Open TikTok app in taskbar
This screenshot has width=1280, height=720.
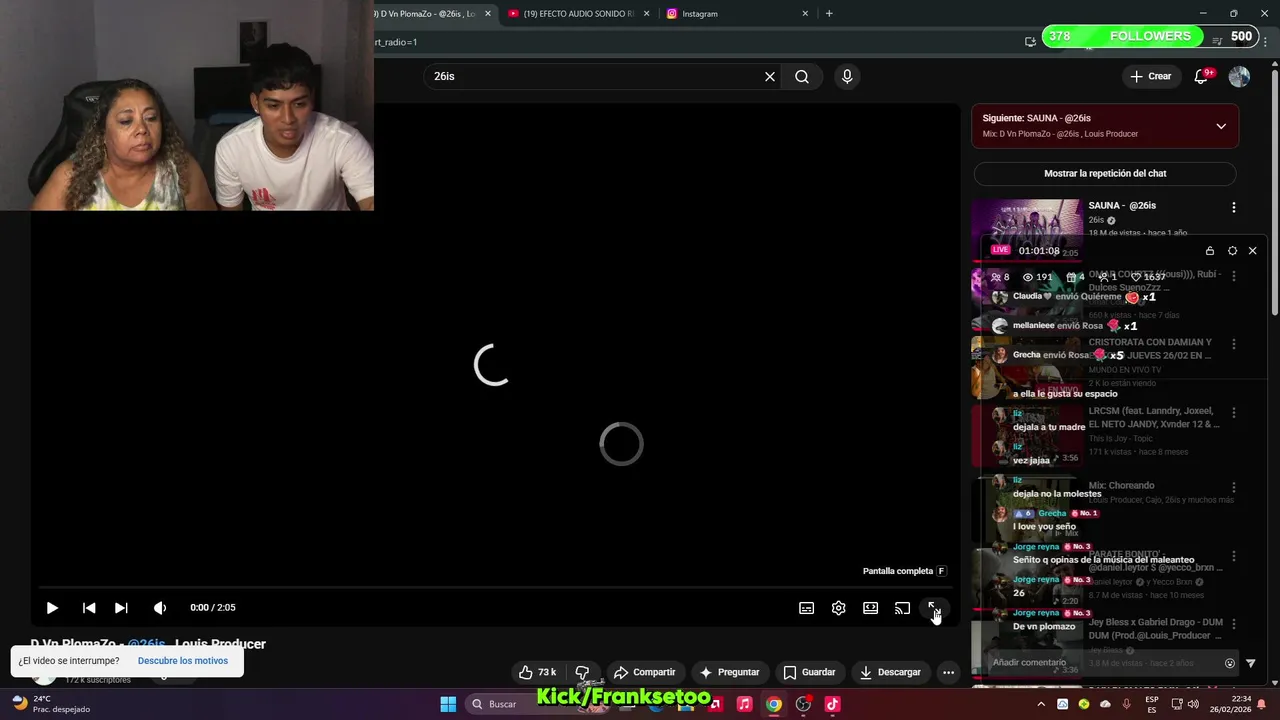pos(832,704)
